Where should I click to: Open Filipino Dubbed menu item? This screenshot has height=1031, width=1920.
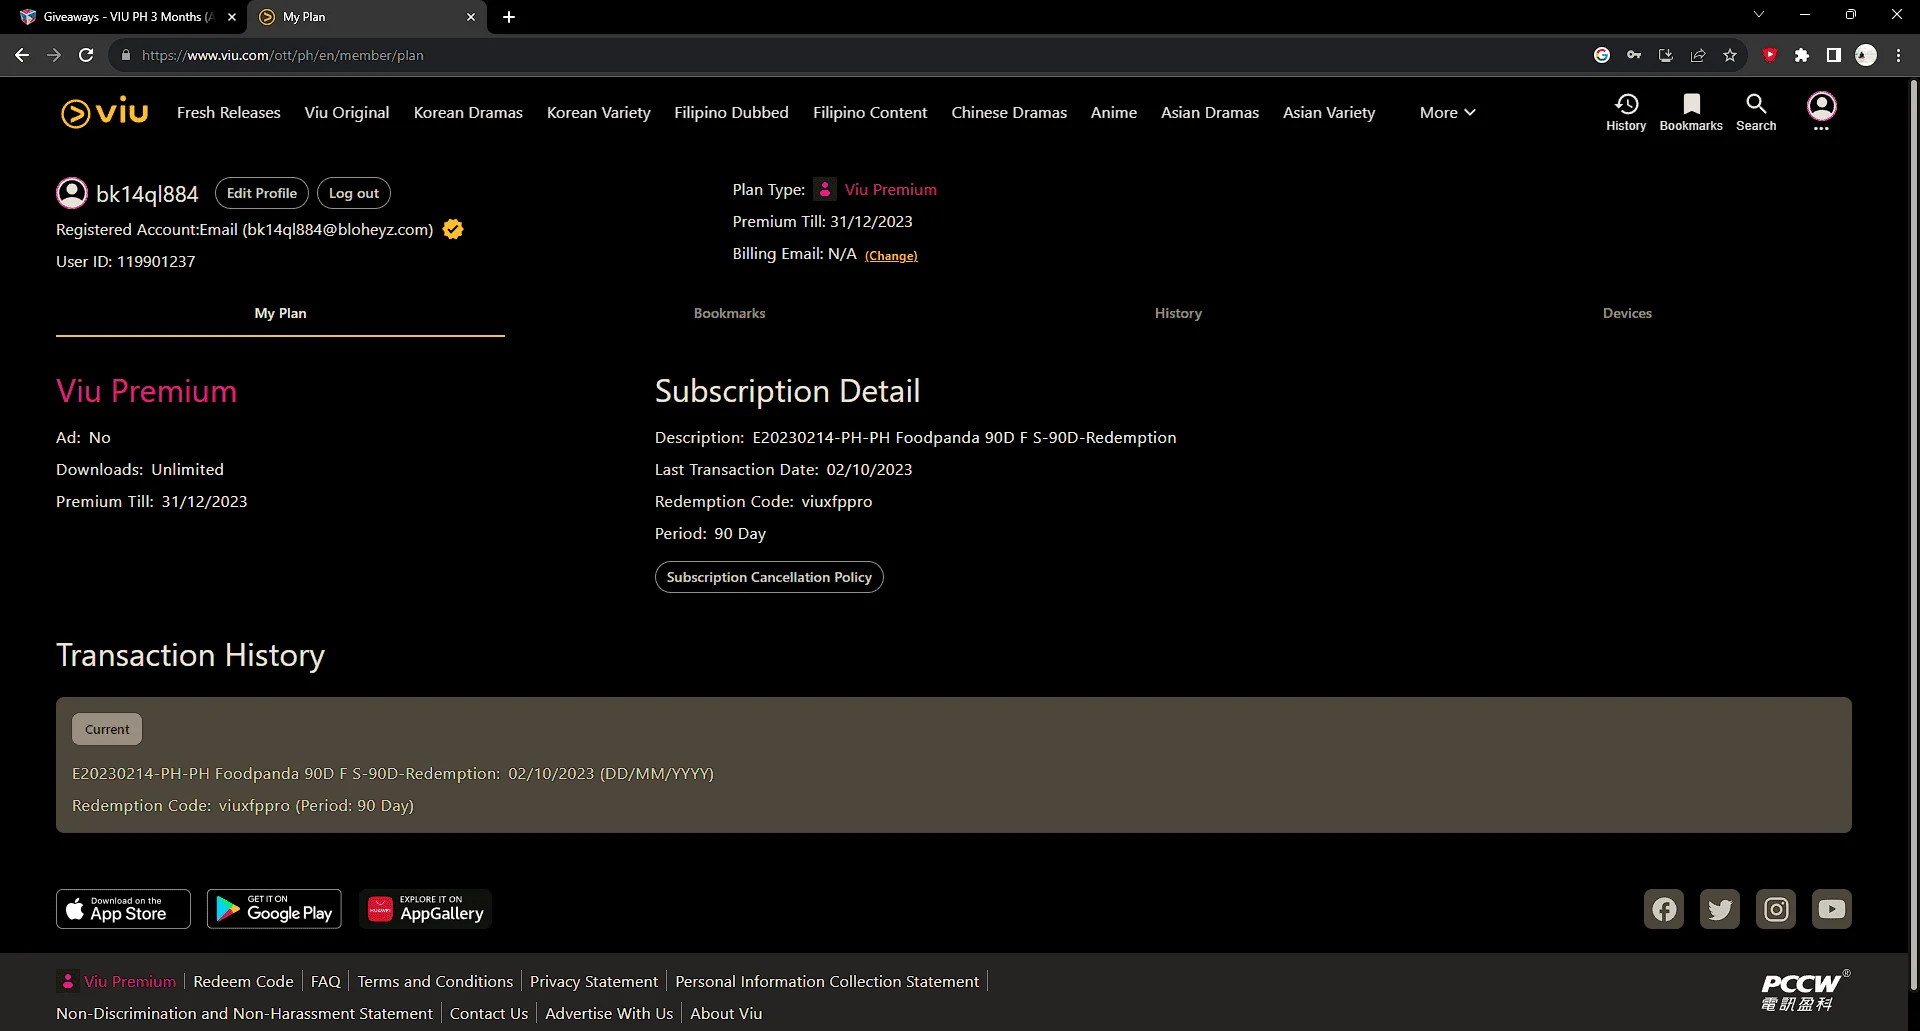(x=731, y=112)
